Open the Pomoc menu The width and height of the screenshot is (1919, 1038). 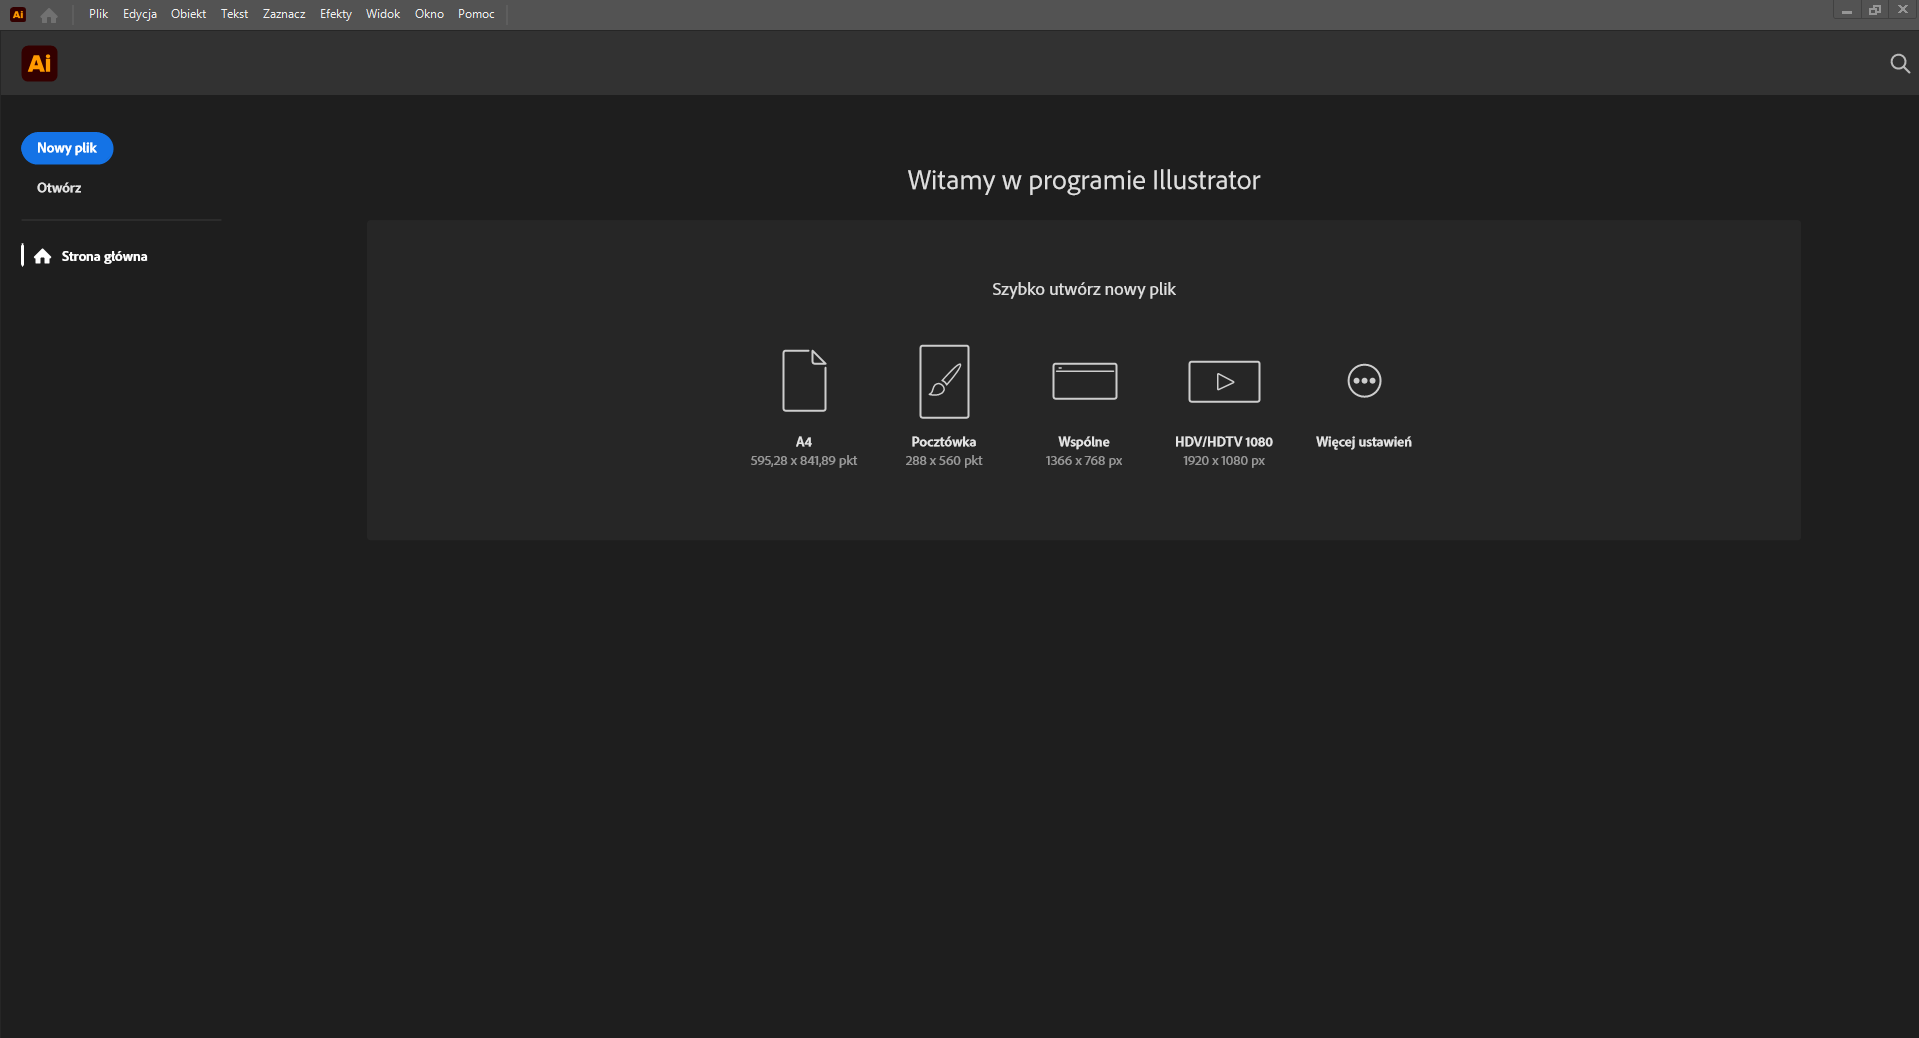476,14
